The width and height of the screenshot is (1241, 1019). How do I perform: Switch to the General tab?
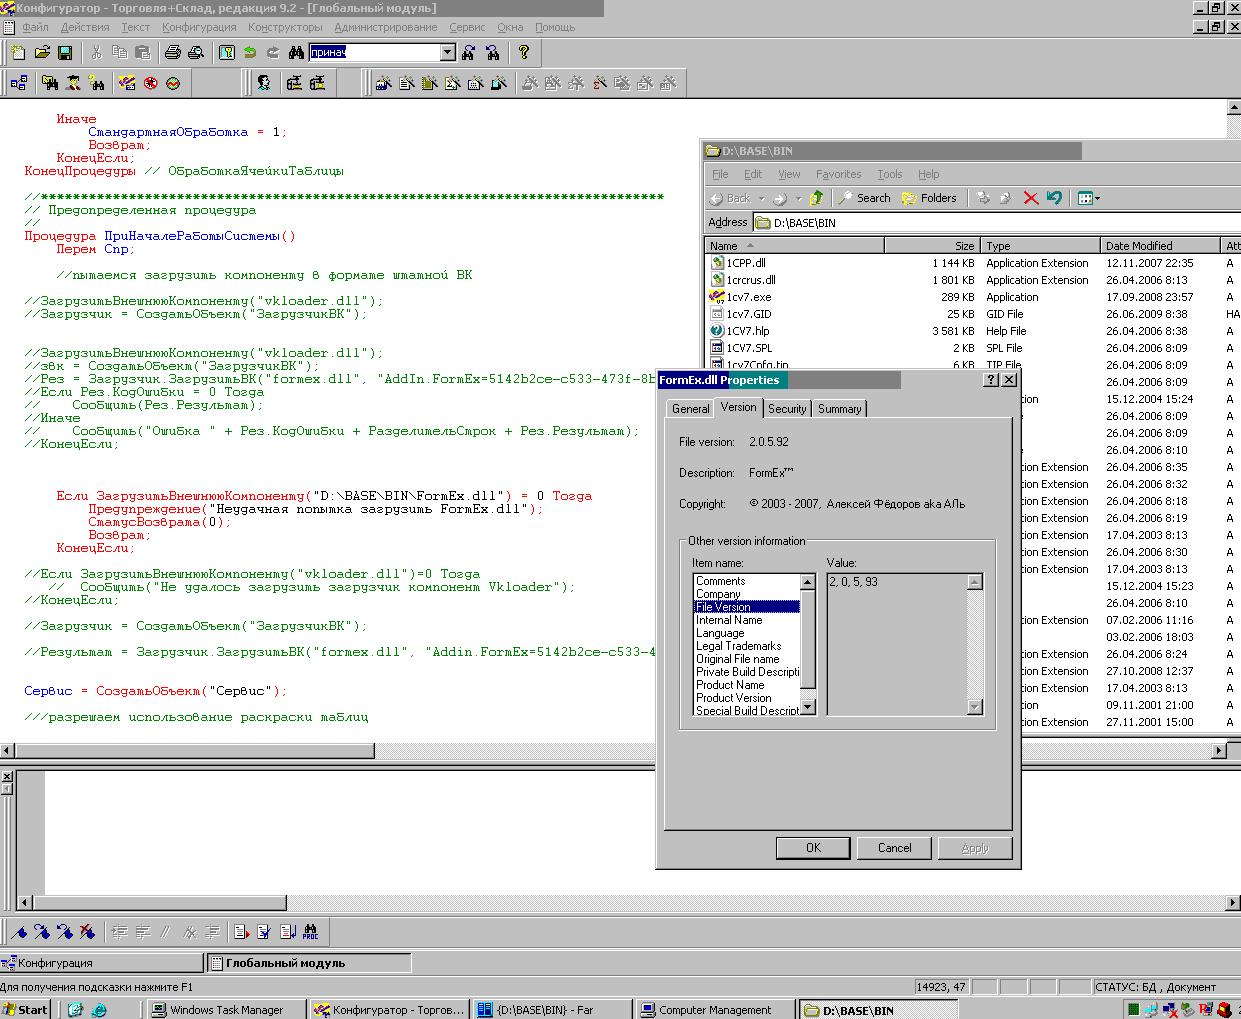pyautogui.click(x=690, y=409)
